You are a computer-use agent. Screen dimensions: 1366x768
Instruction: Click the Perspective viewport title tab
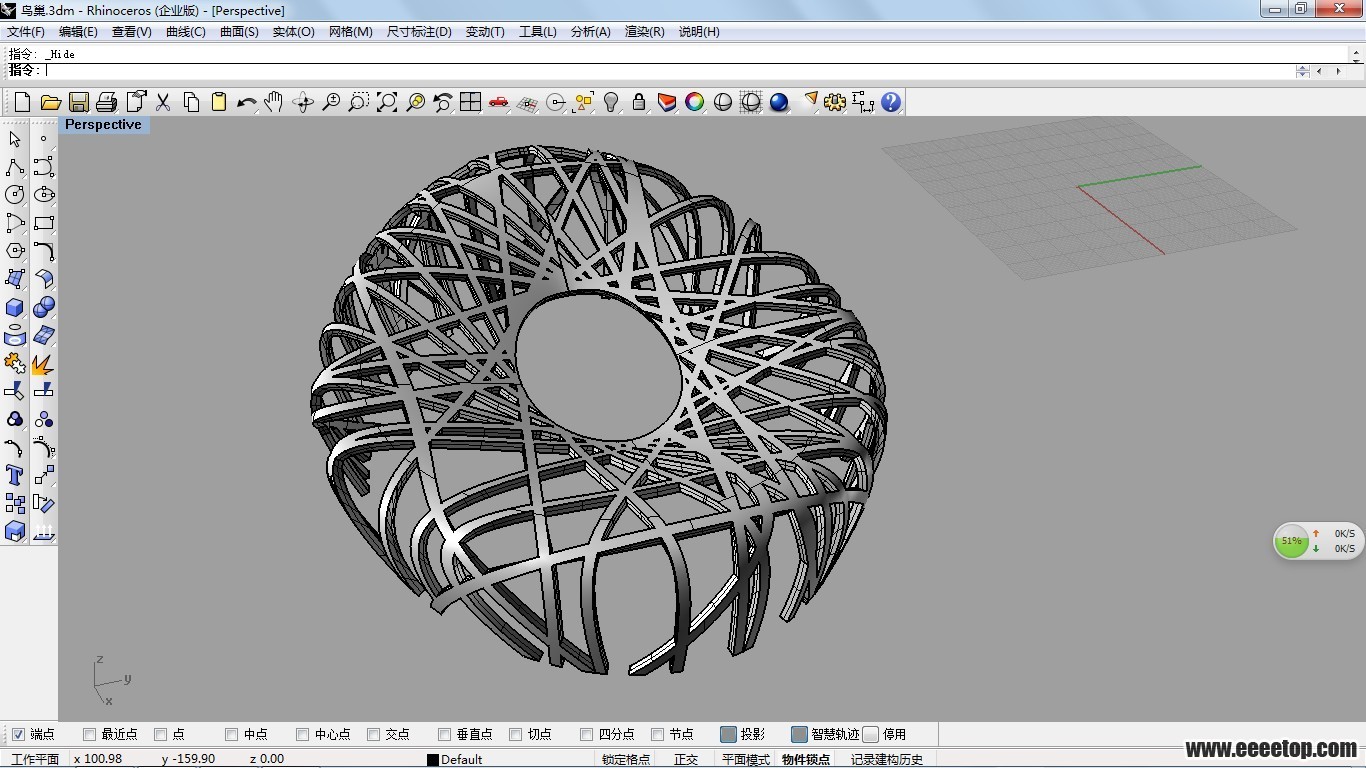(x=103, y=125)
